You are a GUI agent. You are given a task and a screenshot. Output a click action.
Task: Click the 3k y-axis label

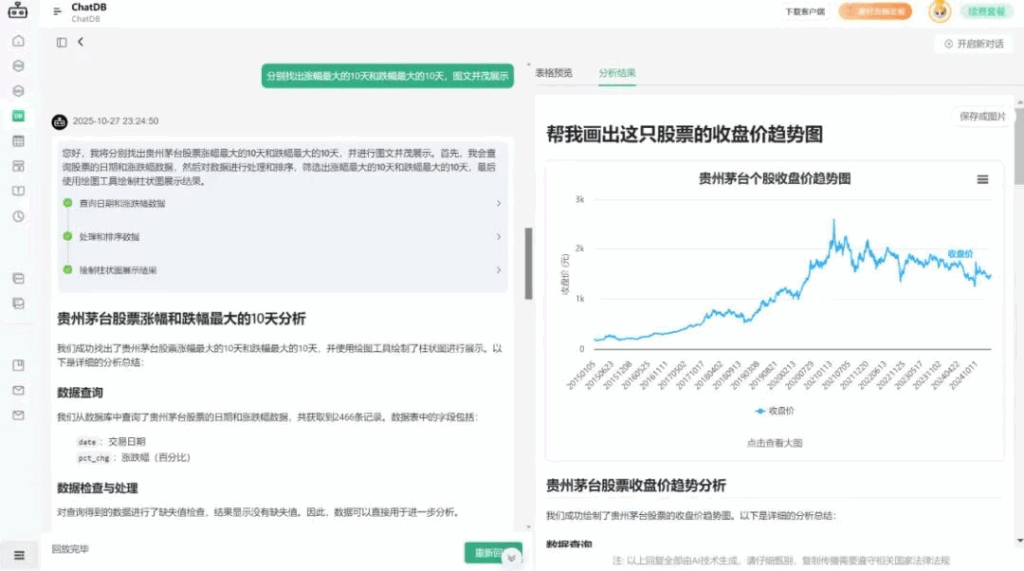580,199
